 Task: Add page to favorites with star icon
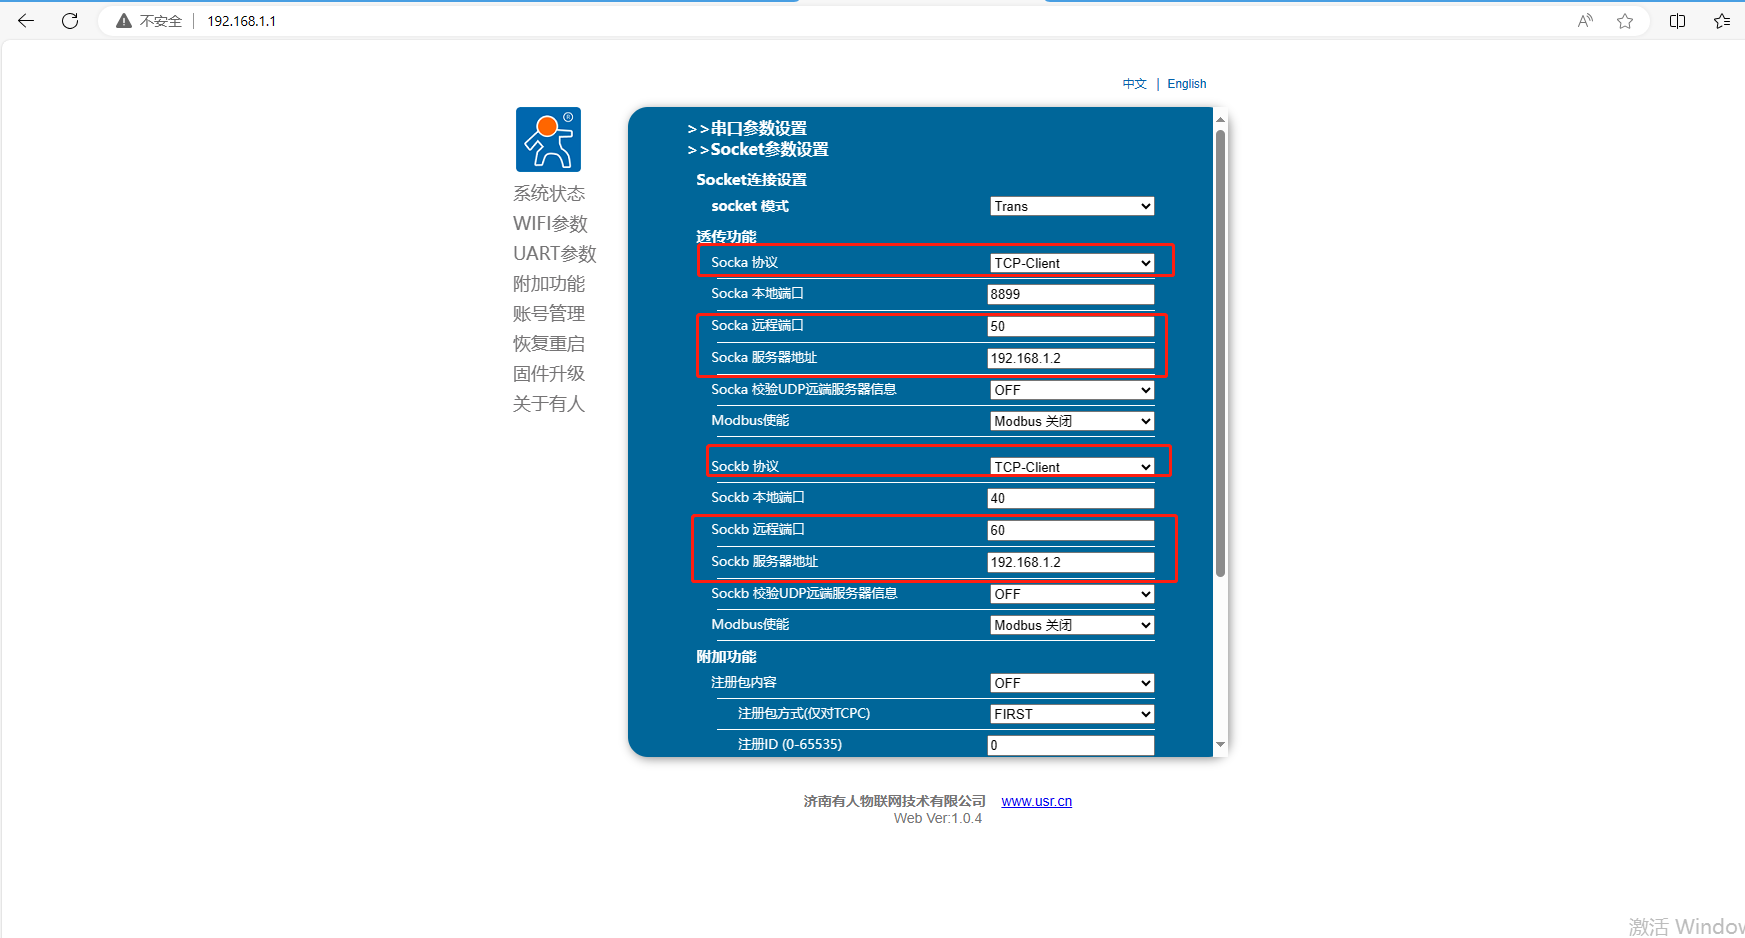click(1625, 21)
